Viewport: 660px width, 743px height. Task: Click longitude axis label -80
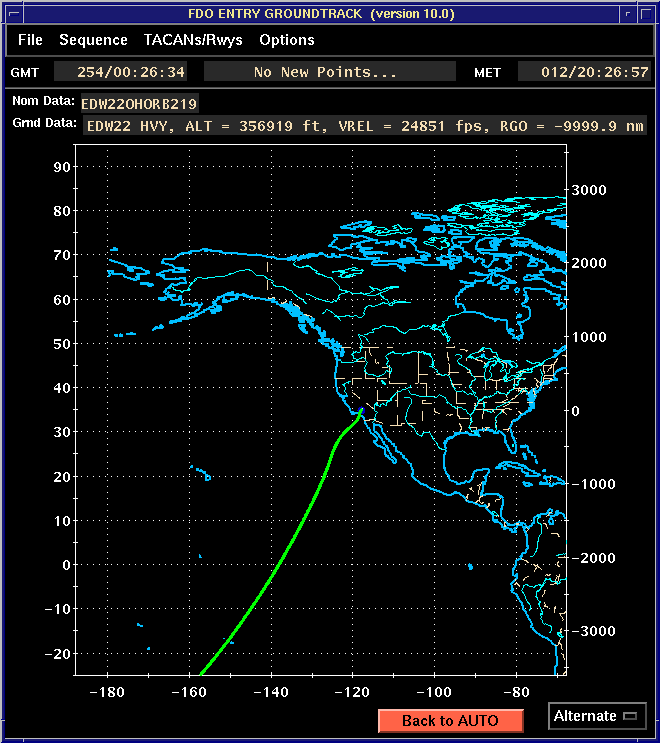point(516,692)
